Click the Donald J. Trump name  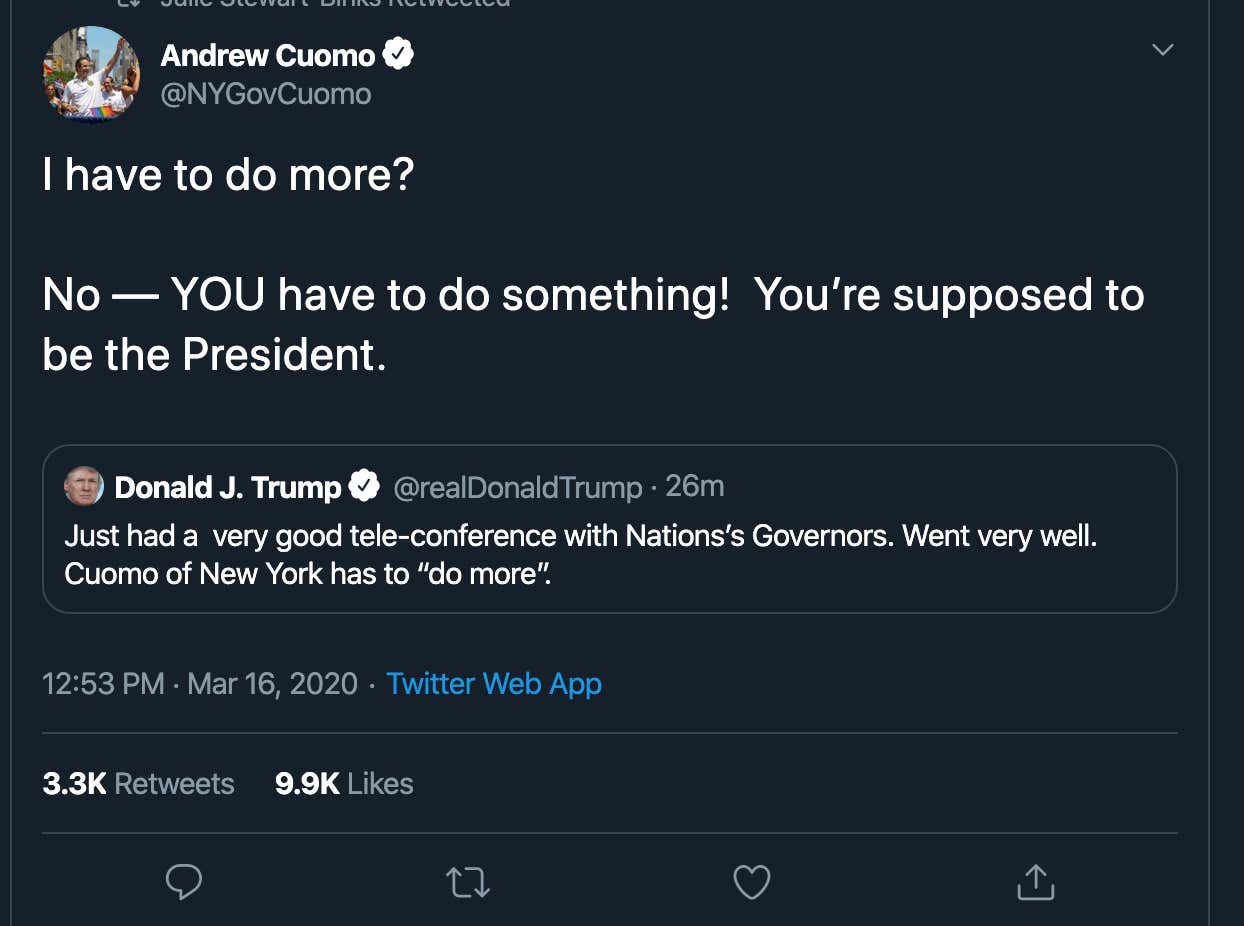click(228, 487)
